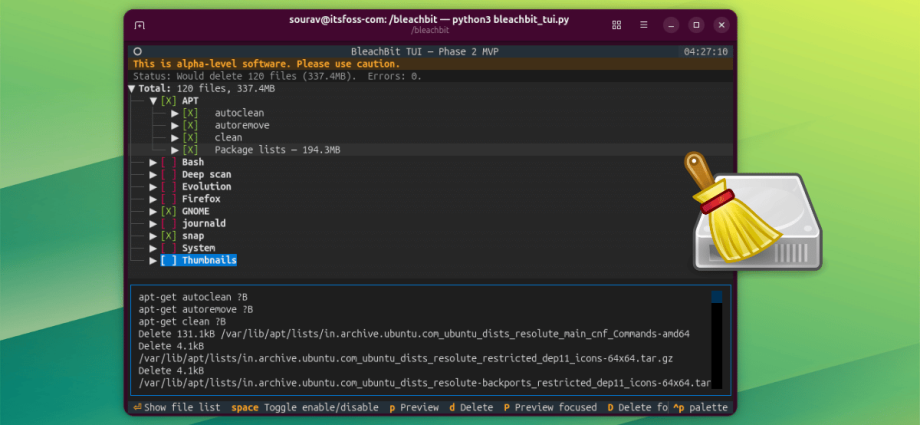Click the Delete 131.1kB log line
The height and width of the screenshot is (425, 920).
(414, 334)
